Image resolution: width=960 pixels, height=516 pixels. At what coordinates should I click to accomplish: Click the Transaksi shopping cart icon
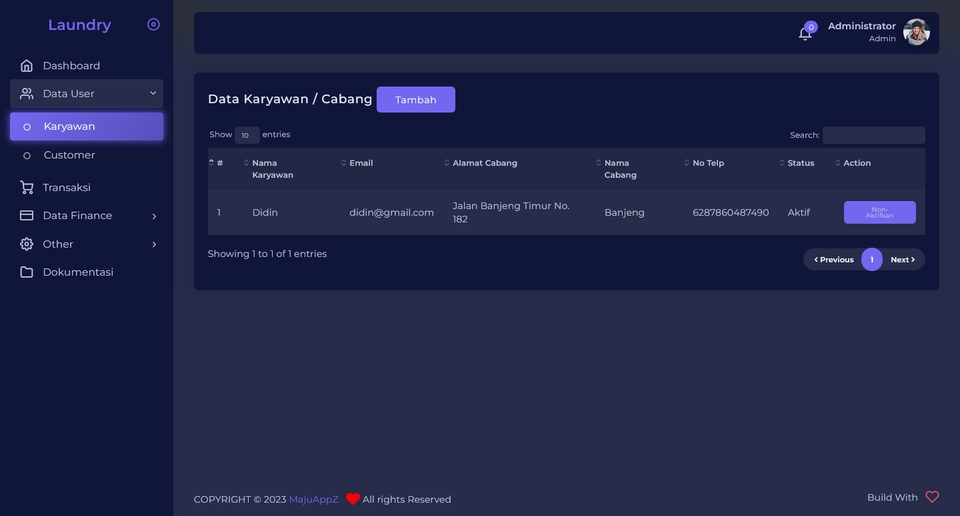coord(26,187)
